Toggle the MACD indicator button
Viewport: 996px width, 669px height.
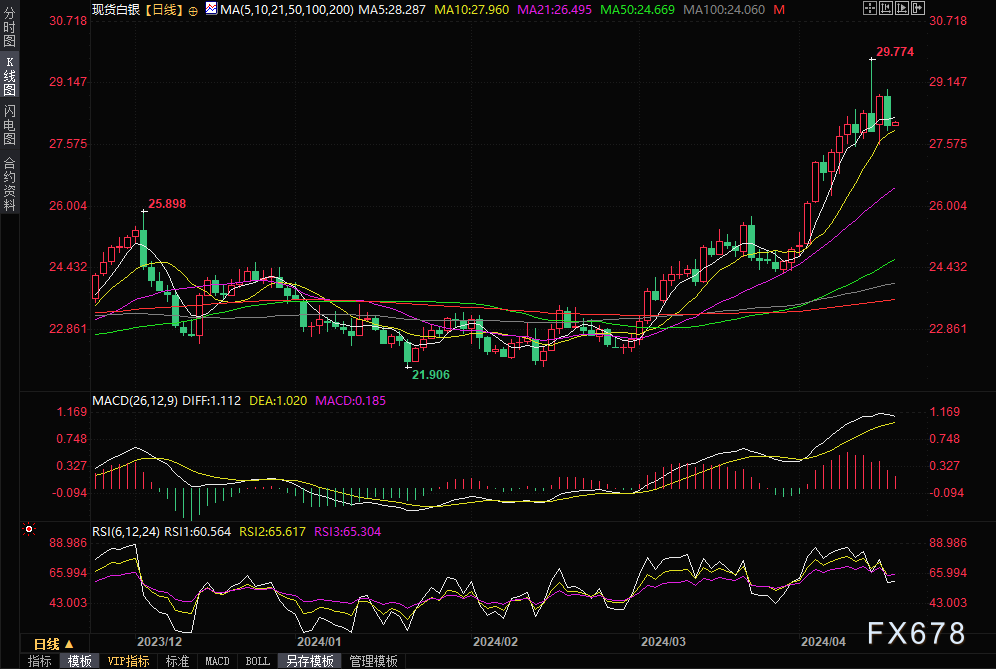pos(217,661)
